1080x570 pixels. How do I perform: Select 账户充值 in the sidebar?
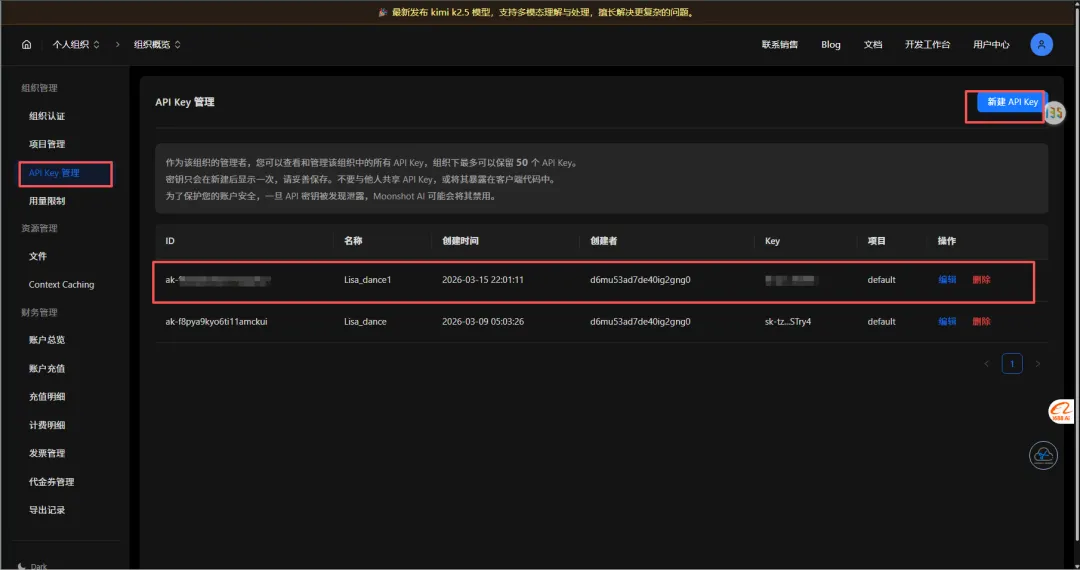pyautogui.click(x=47, y=369)
